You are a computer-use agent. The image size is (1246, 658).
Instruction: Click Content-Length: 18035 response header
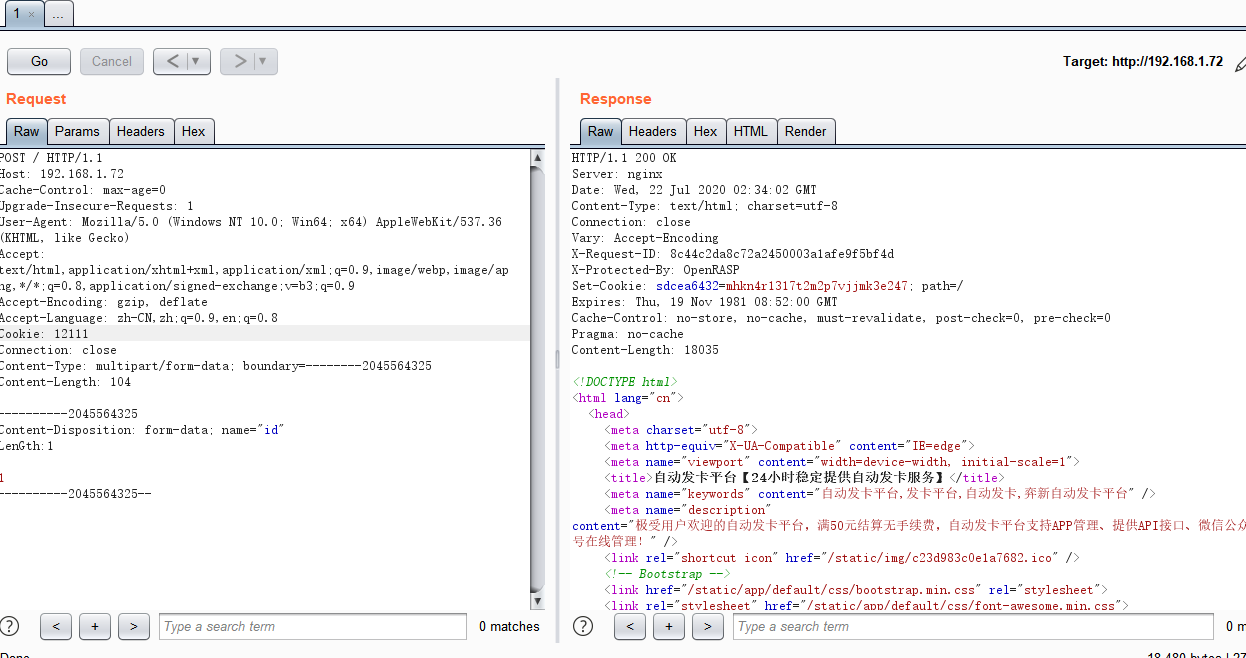[x=645, y=350]
